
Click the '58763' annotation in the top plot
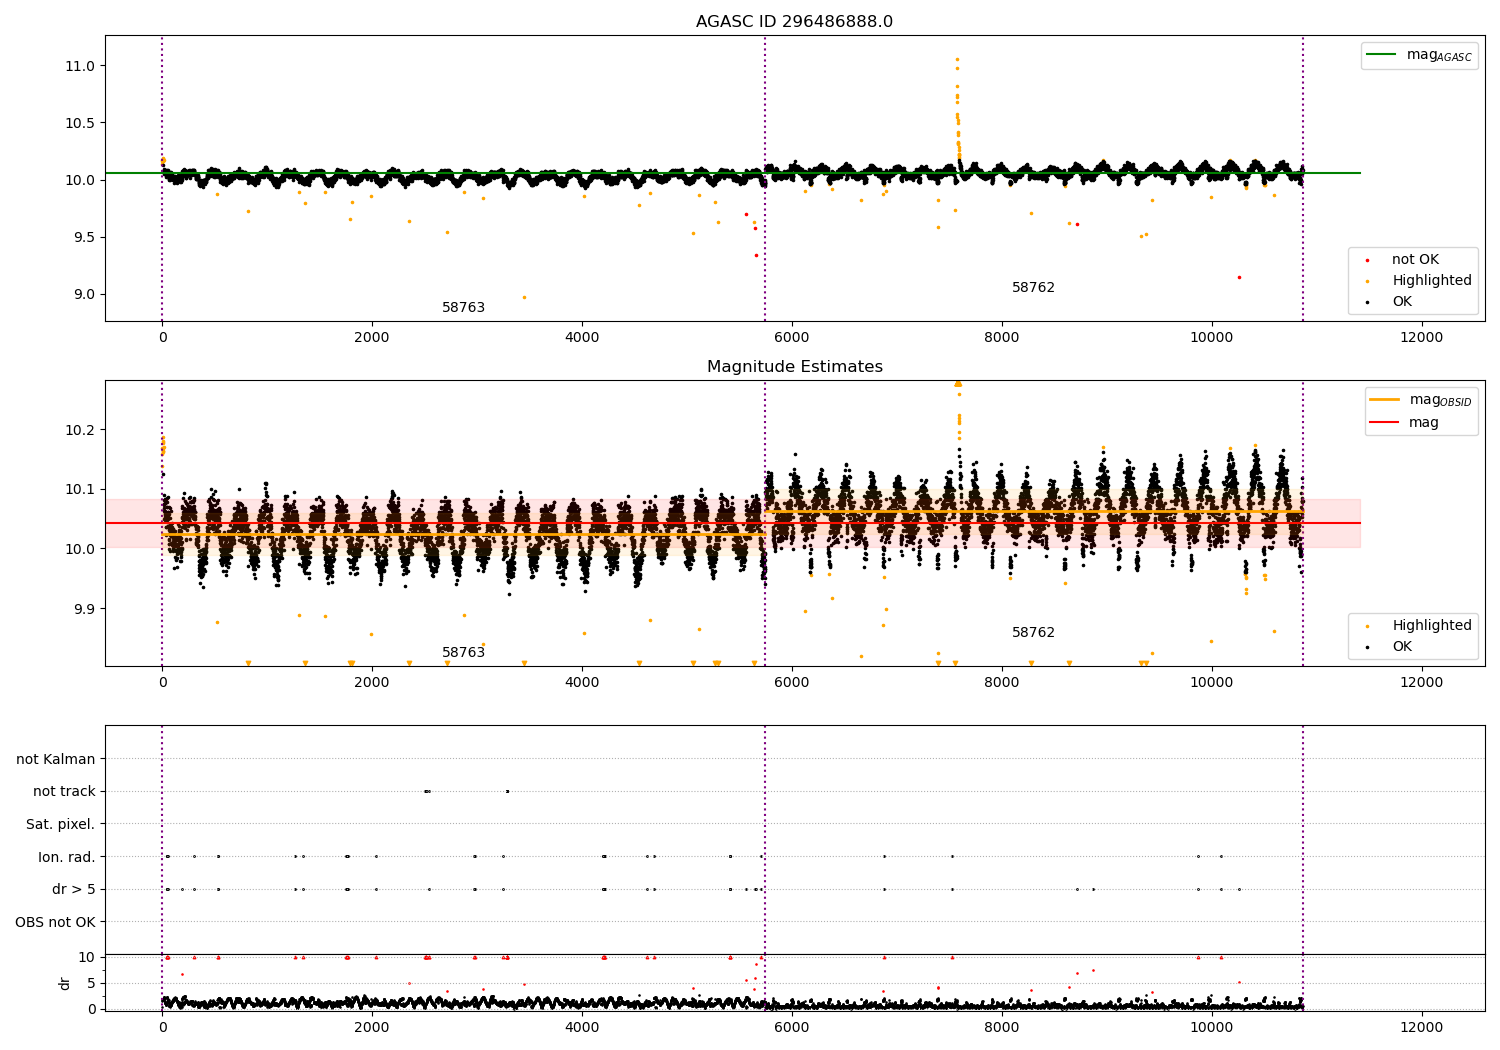[x=463, y=308]
